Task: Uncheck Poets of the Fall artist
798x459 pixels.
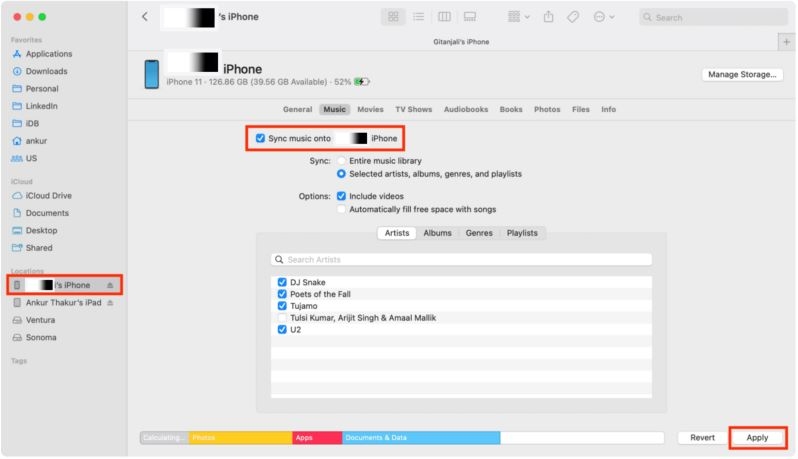Action: [x=282, y=294]
